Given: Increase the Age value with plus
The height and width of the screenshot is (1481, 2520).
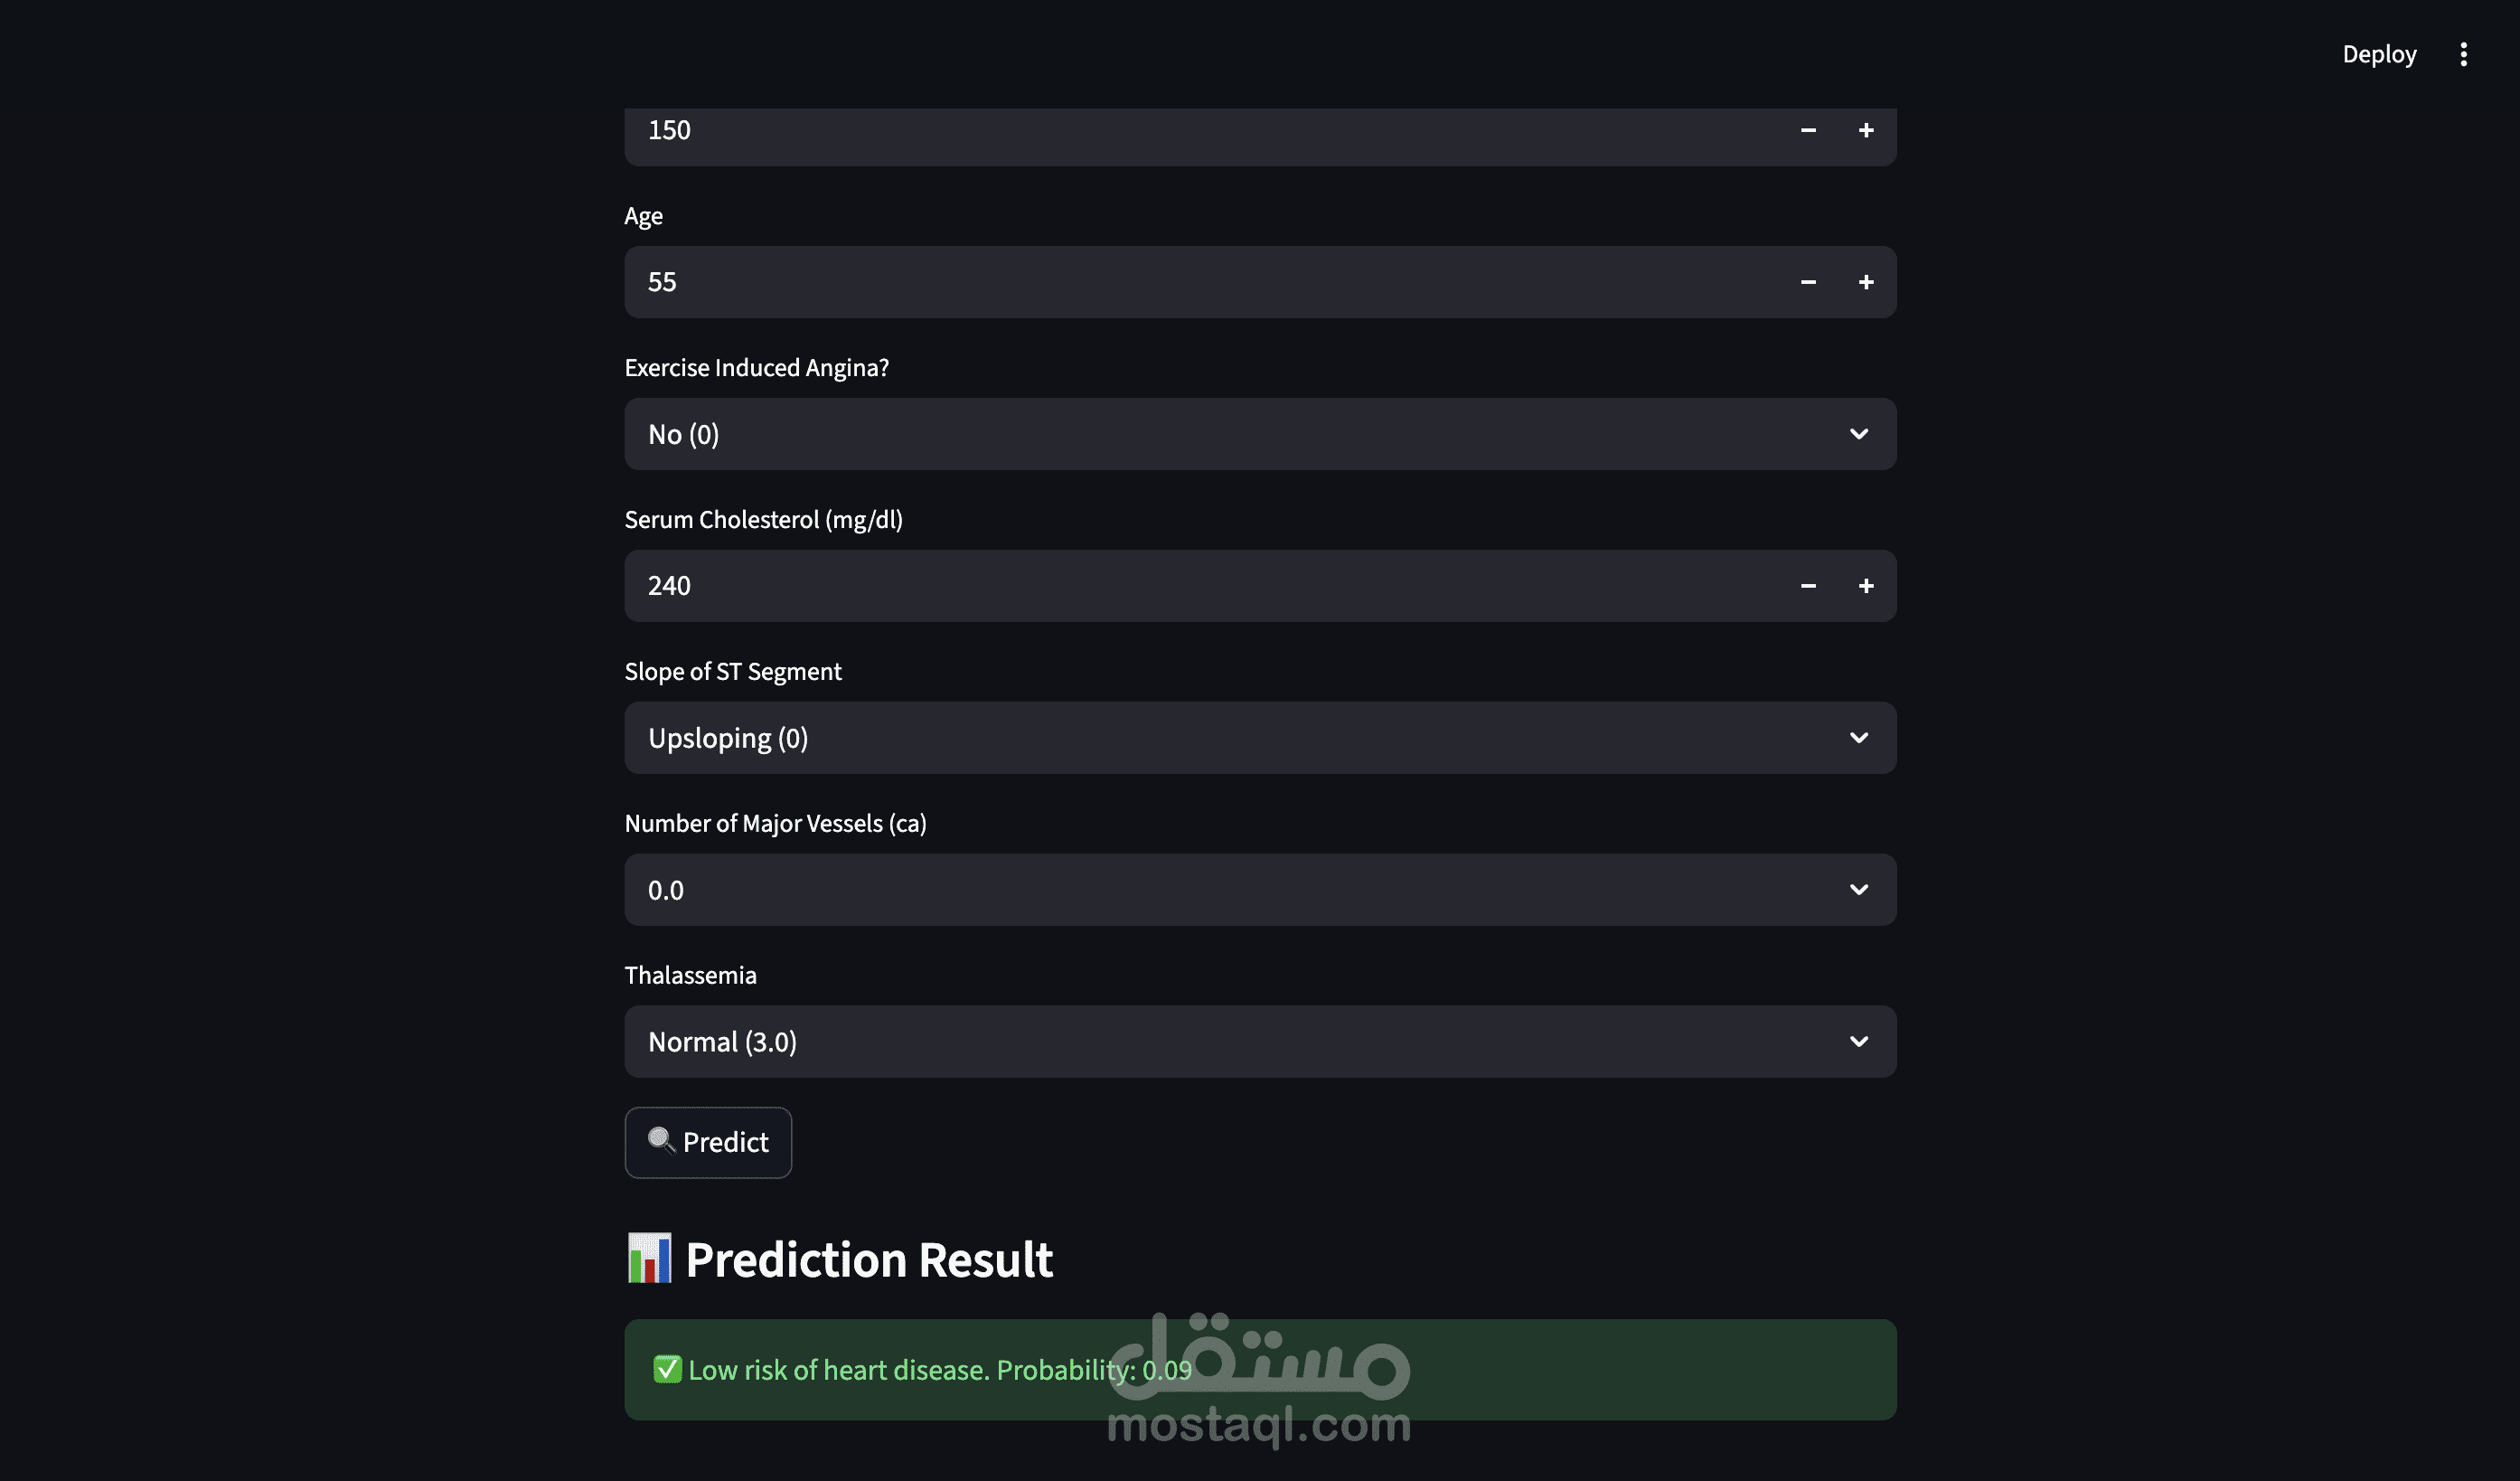Looking at the screenshot, I should point(1865,282).
